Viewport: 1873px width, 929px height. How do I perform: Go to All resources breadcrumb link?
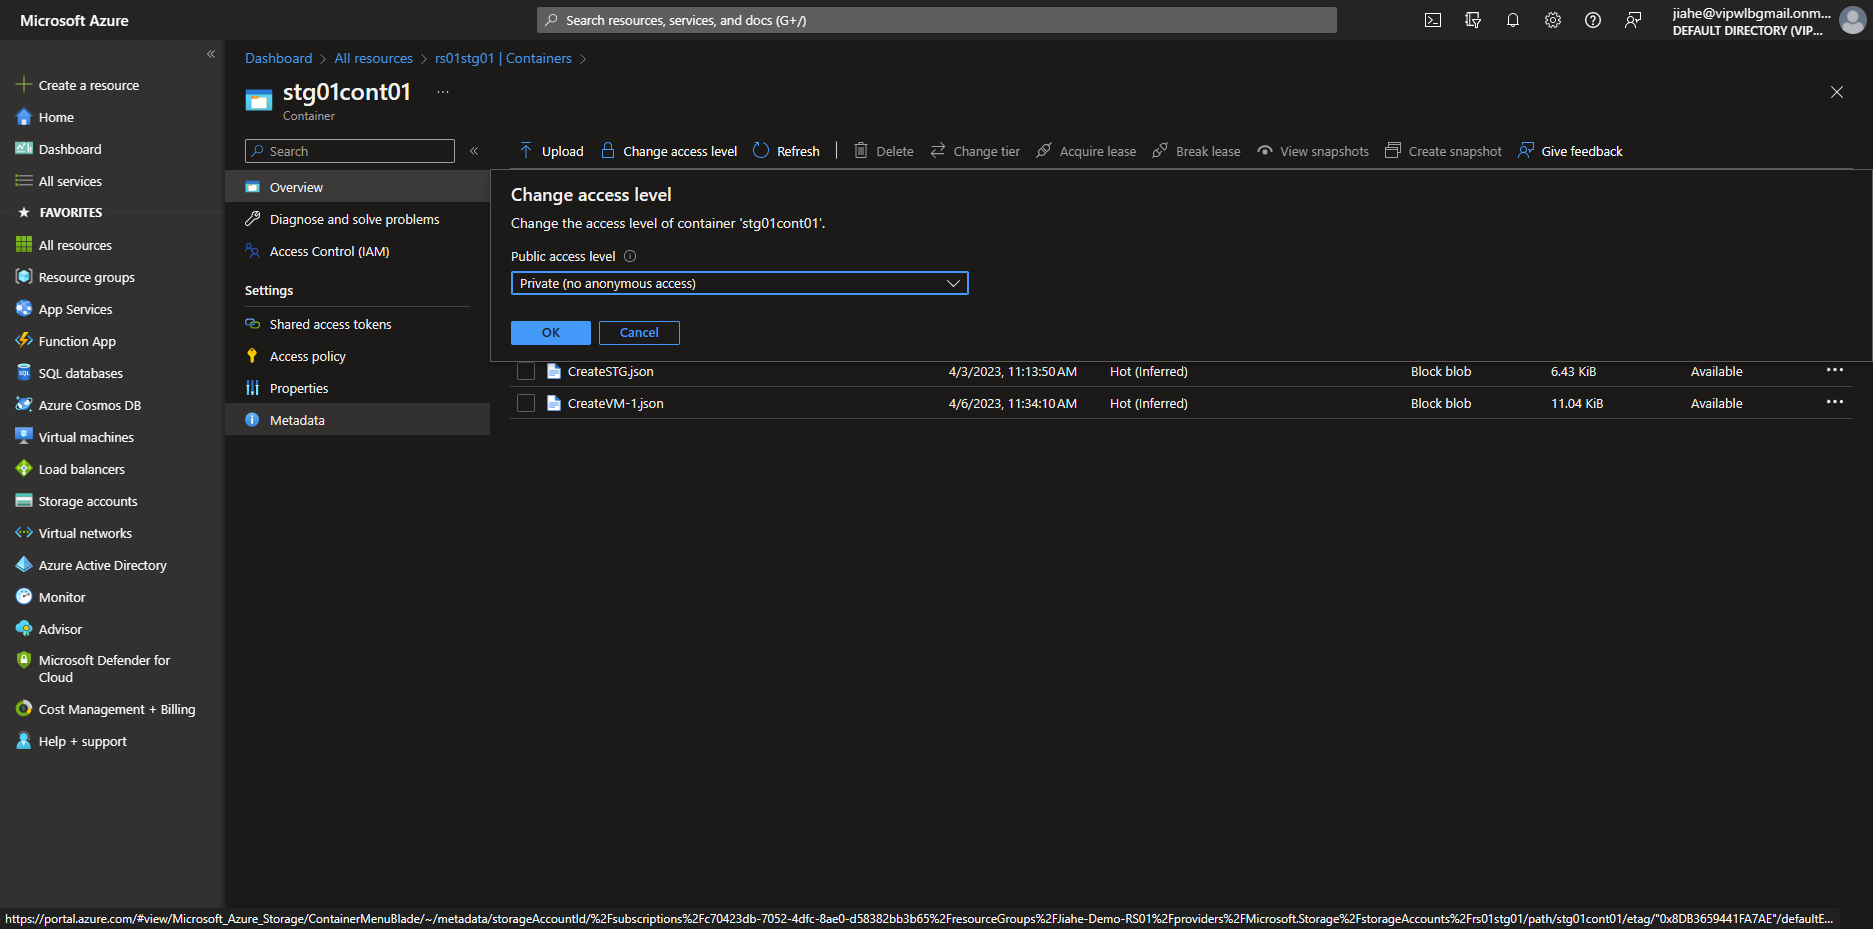(373, 58)
